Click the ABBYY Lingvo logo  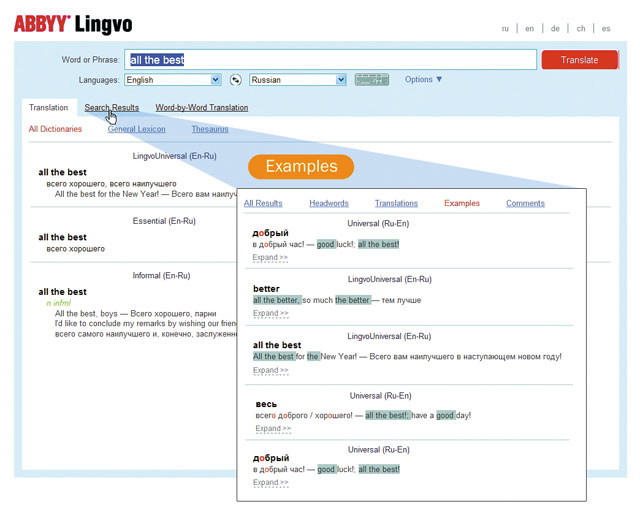[x=73, y=24]
